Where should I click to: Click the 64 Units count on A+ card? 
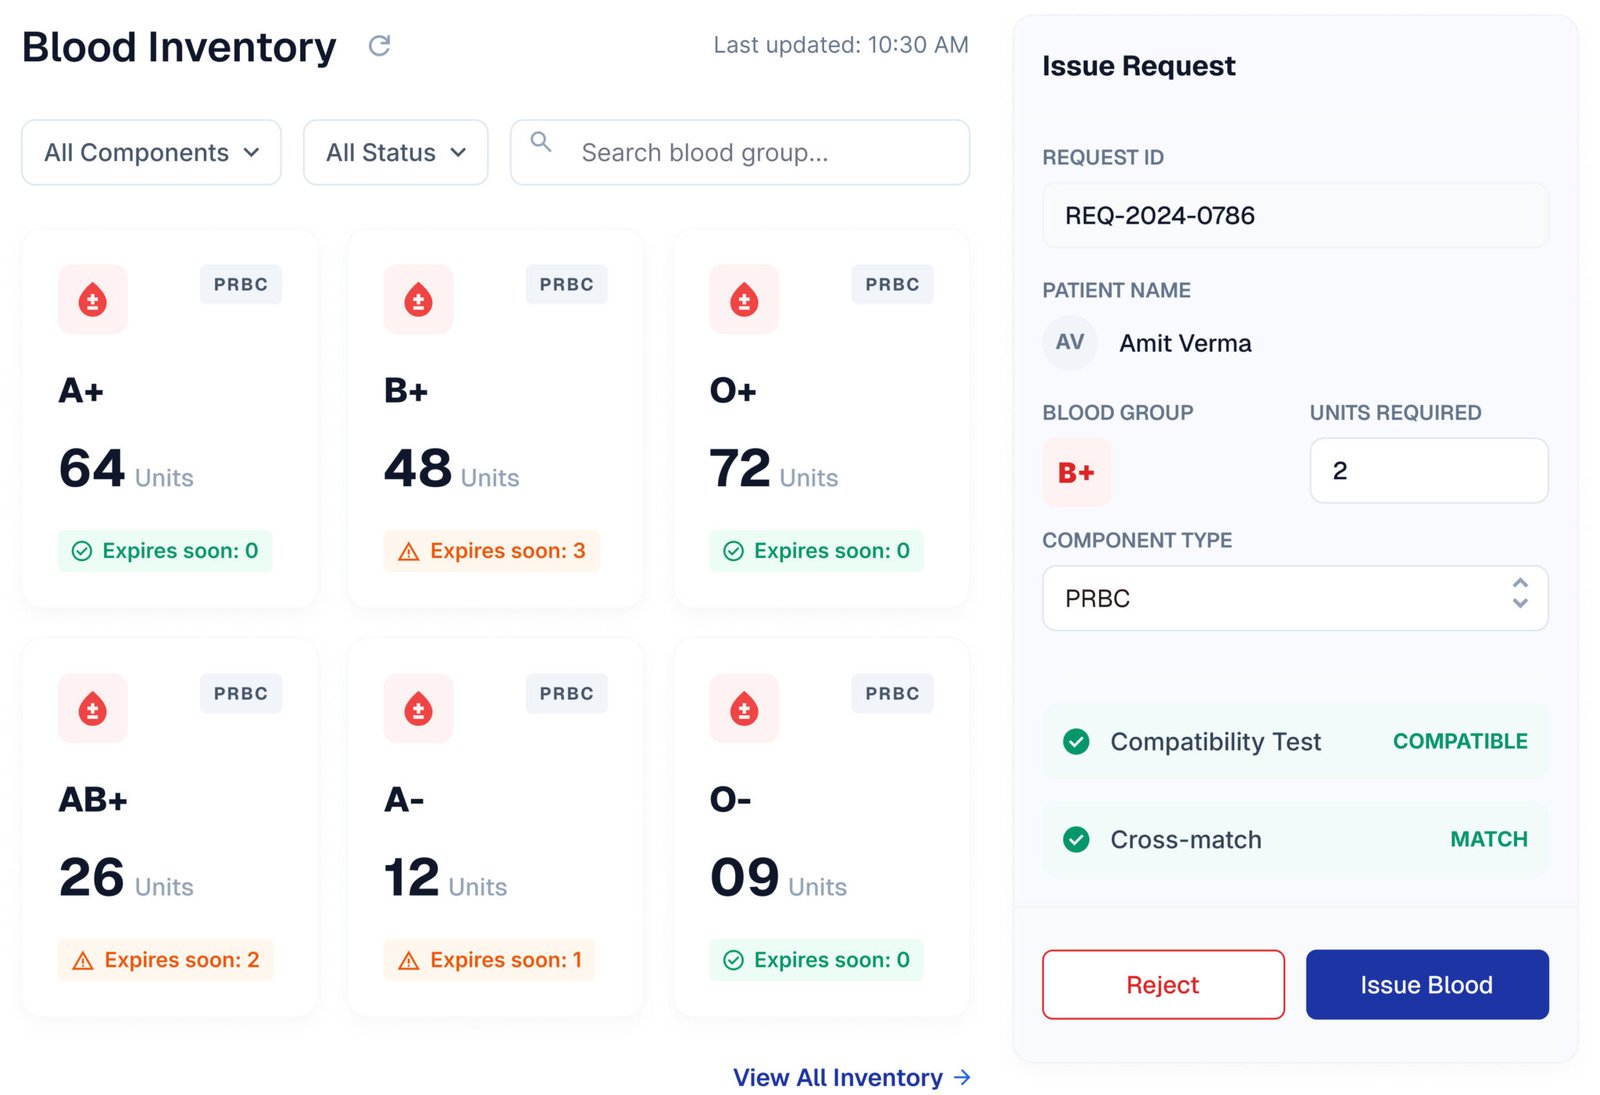126,469
